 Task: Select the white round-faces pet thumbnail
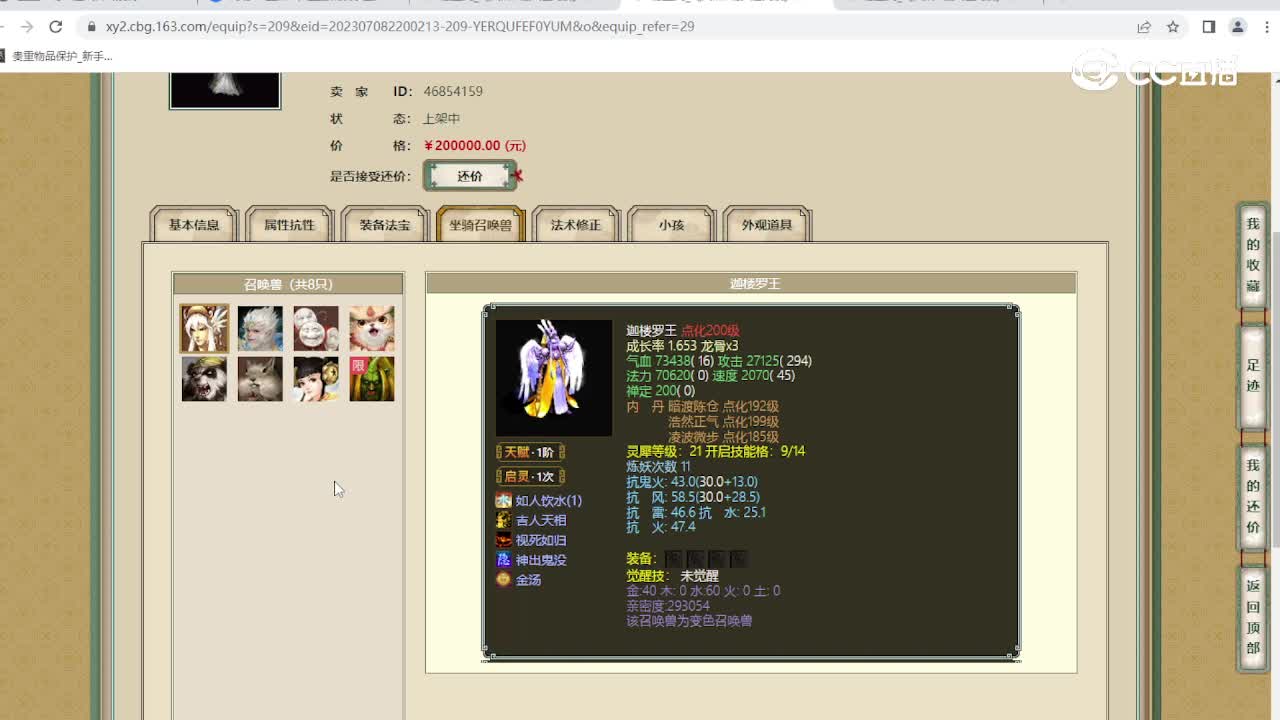pos(316,329)
